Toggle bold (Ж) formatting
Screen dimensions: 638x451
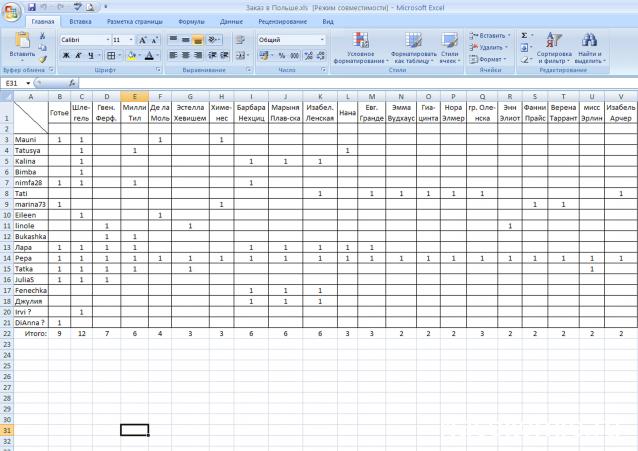pos(66,56)
